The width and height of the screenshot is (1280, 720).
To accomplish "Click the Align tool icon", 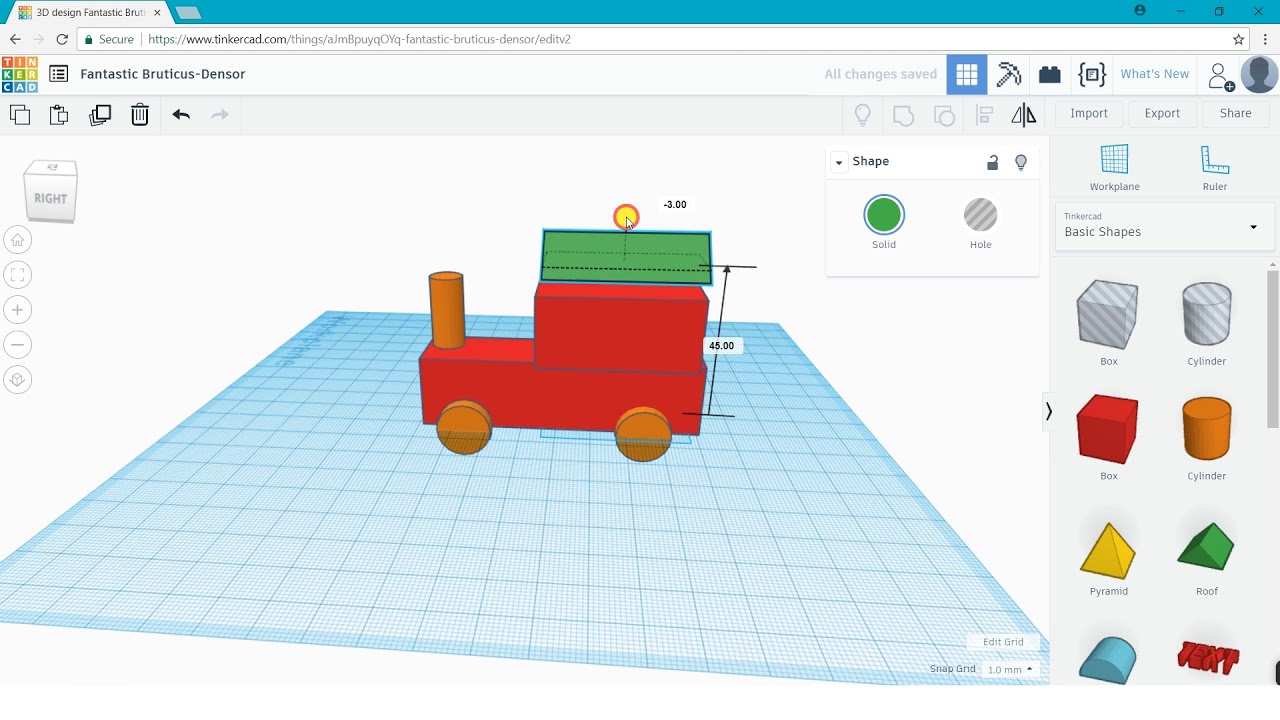I will (x=984, y=115).
